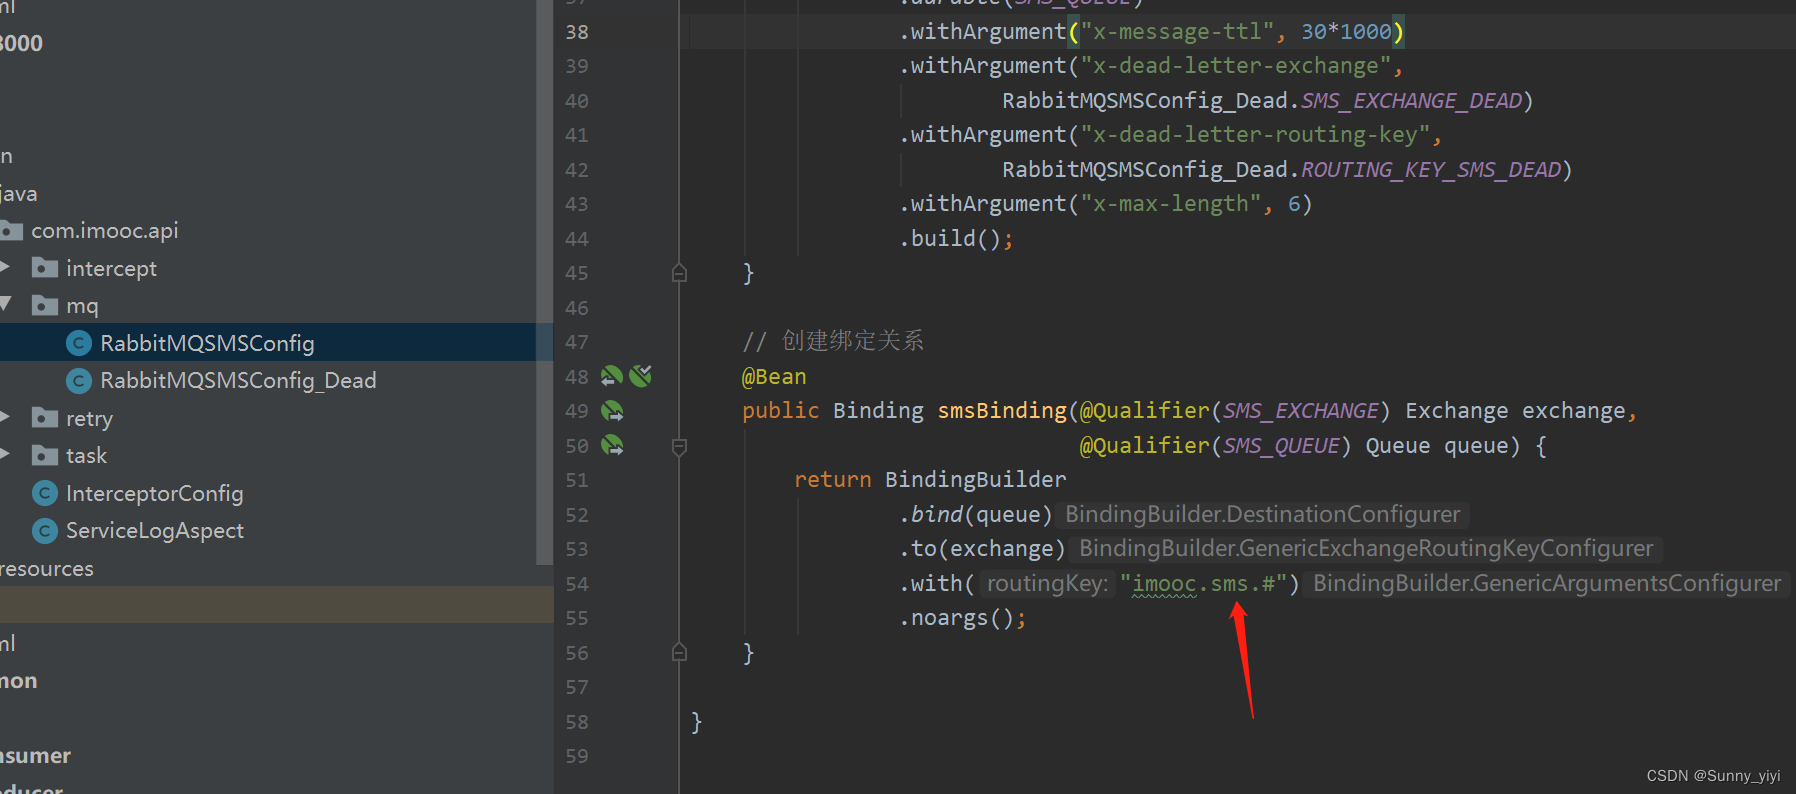Open the RabbitMQSMSConfig_Dead class file
This screenshot has height=794, width=1796.
click(x=238, y=380)
